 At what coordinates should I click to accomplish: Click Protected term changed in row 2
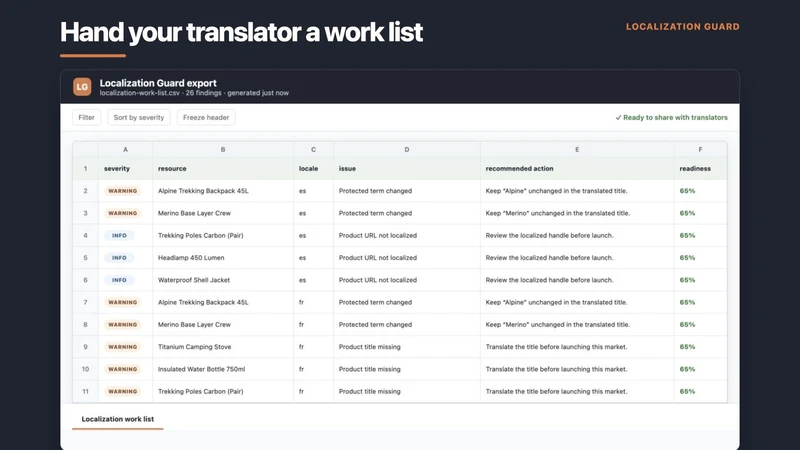375,191
